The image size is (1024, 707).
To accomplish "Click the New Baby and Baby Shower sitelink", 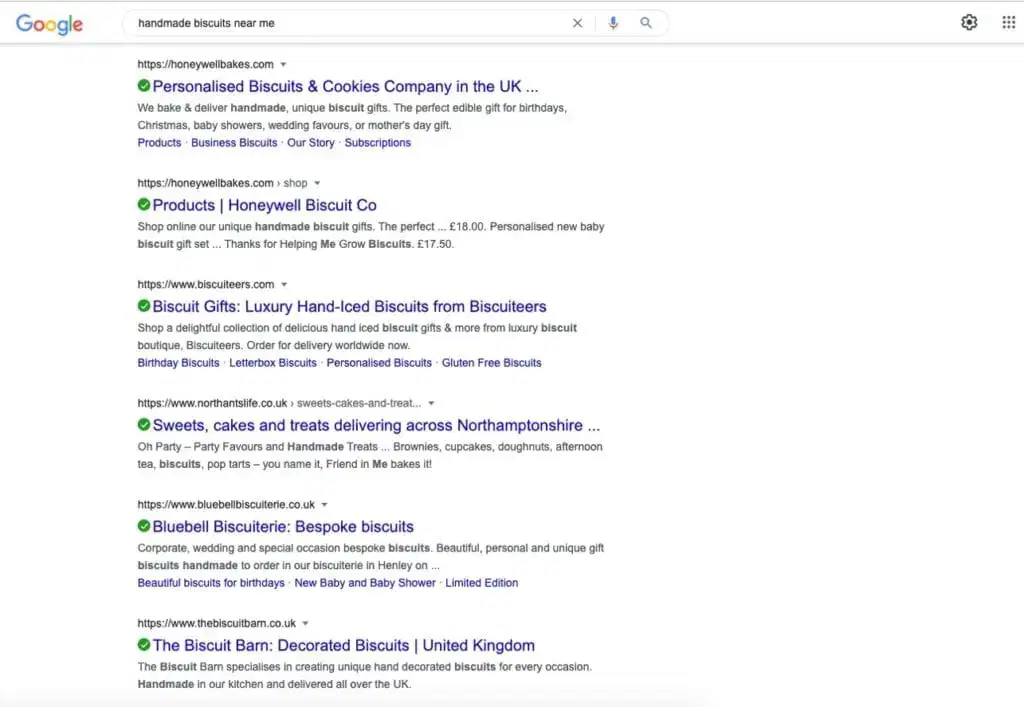I will coord(366,582).
